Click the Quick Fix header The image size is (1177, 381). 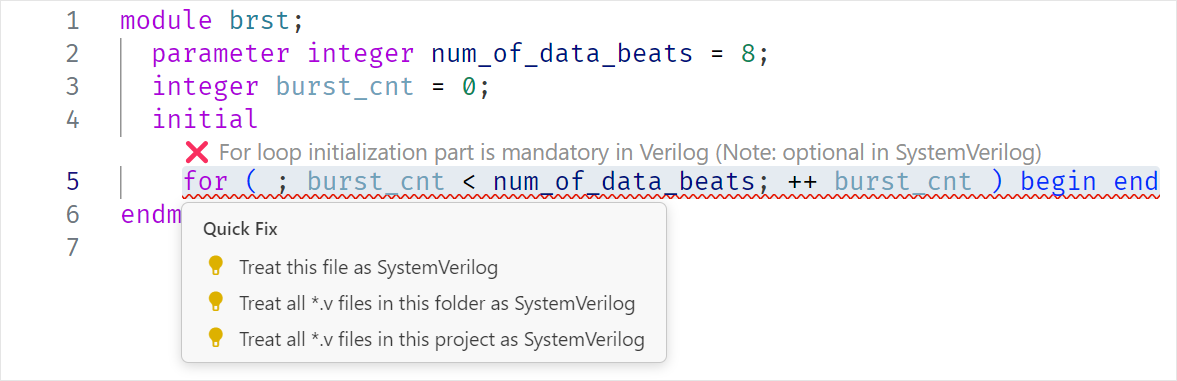pos(240,230)
